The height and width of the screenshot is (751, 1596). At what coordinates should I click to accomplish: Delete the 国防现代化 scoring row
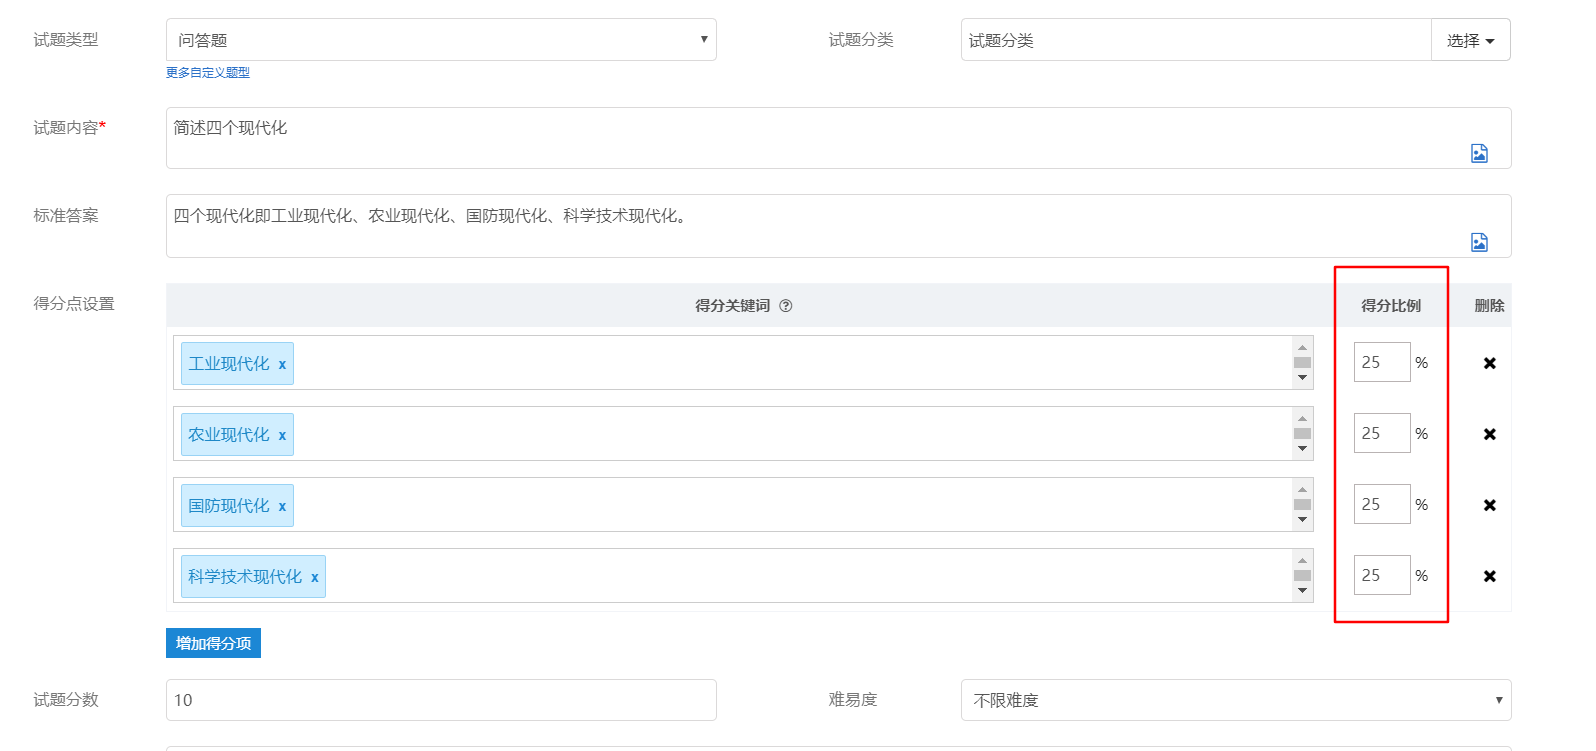1489,505
